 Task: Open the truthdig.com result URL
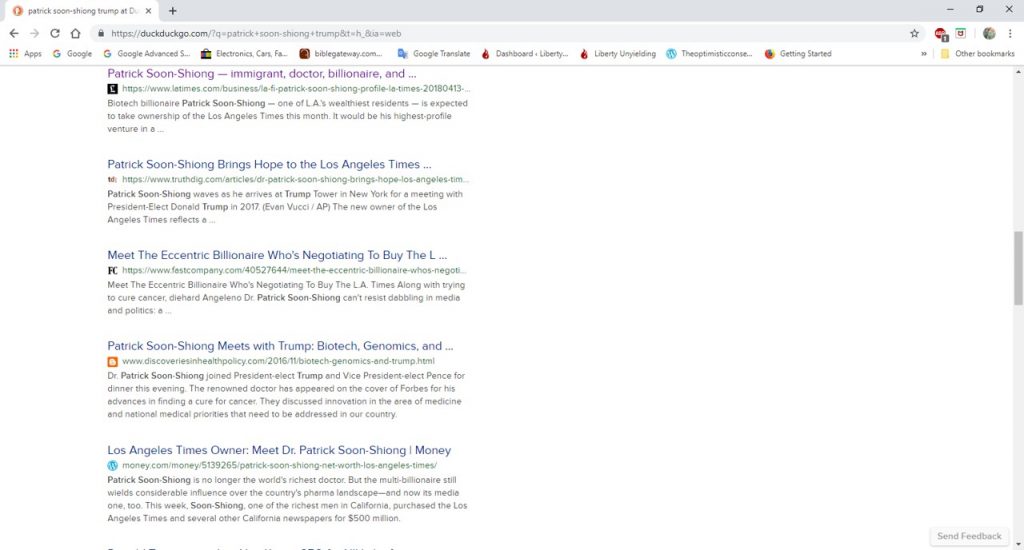(295, 179)
